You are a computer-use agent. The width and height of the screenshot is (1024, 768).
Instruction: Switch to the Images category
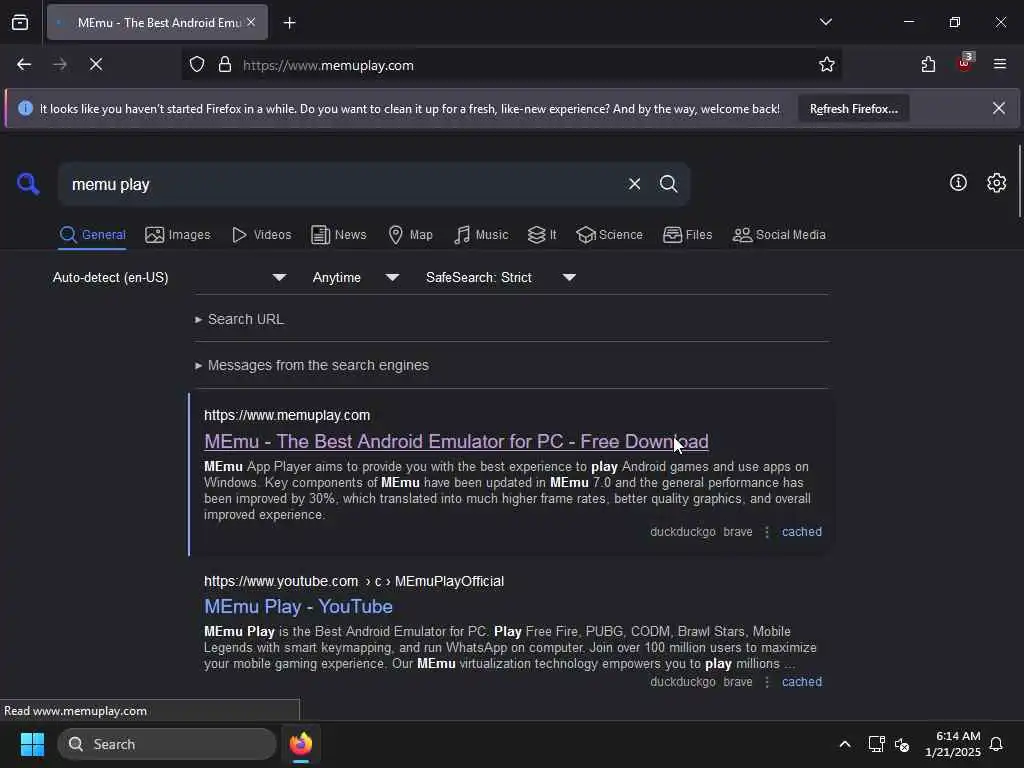click(x=178, y=235)
